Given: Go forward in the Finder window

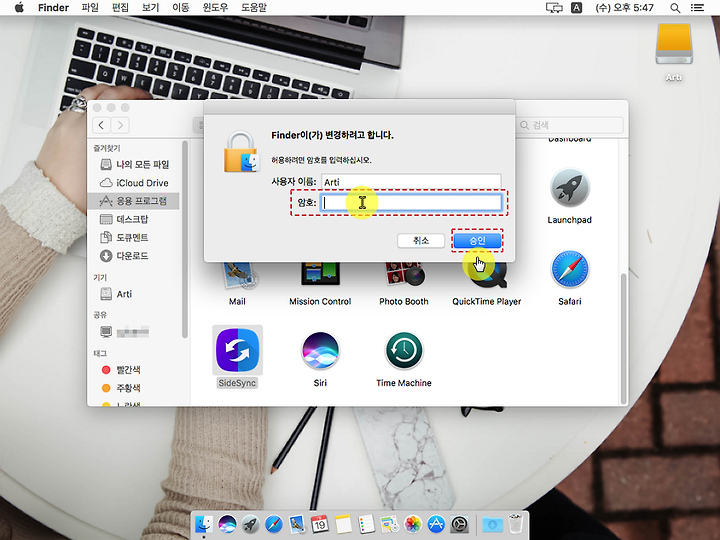Looking at the screenshot, I should click(x=120, y=125).
